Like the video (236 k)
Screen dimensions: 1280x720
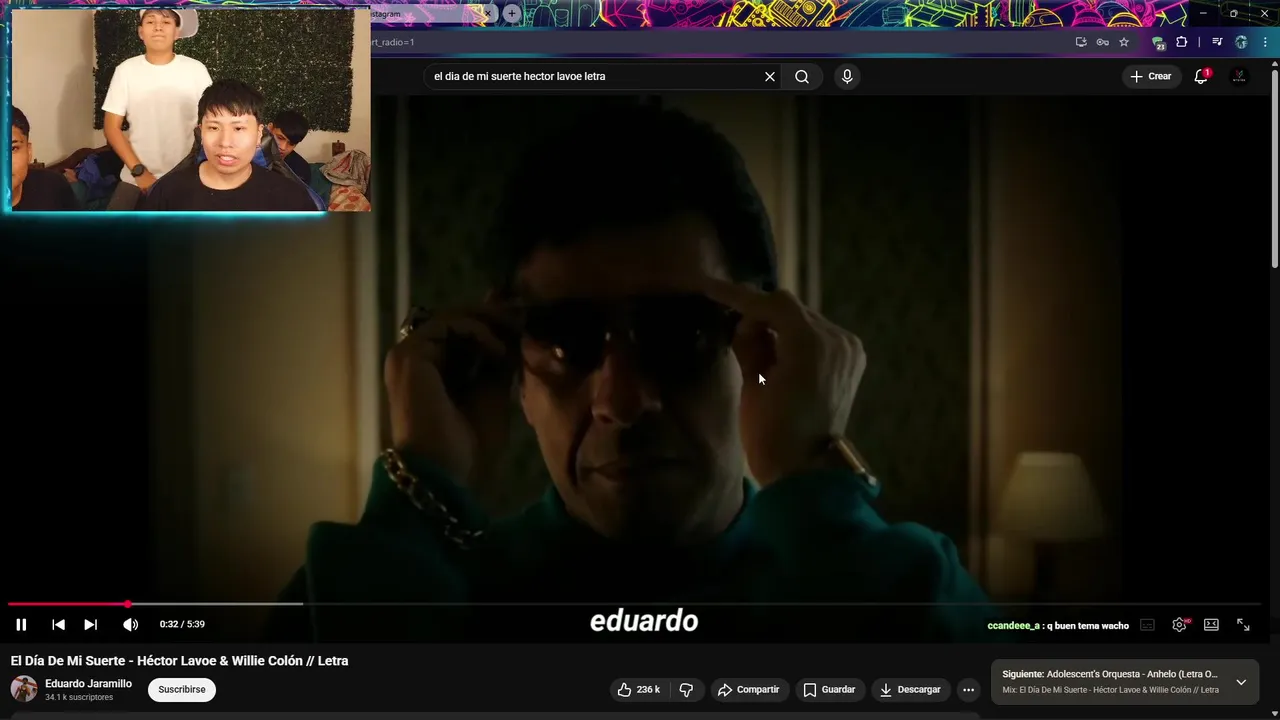[638, 689]
